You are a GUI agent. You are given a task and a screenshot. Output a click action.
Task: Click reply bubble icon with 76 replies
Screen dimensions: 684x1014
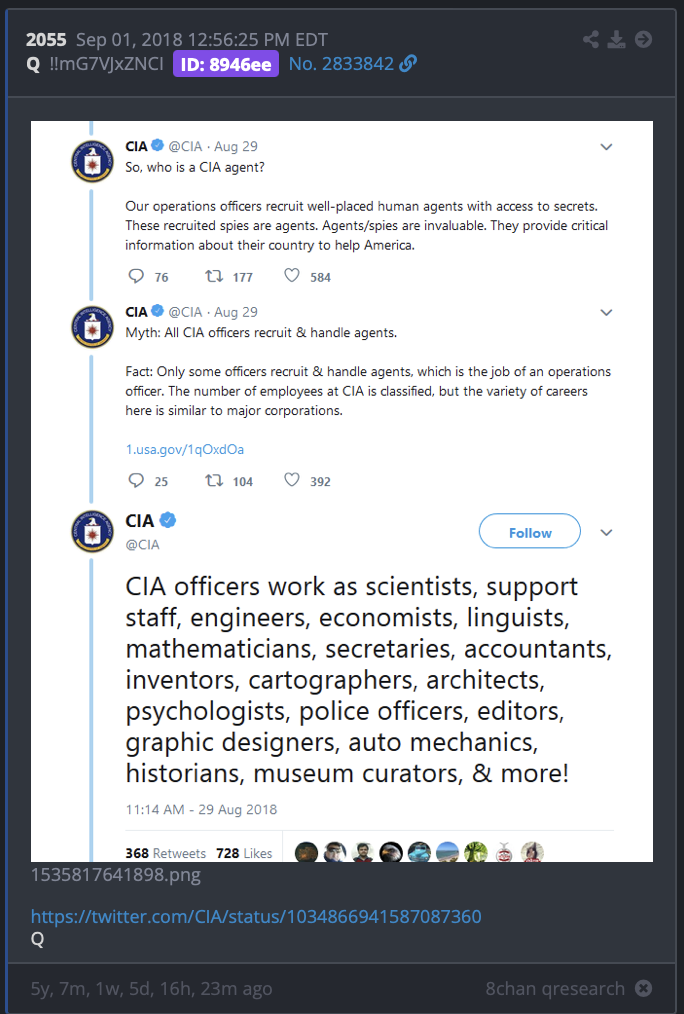click(x=136, y=276)
